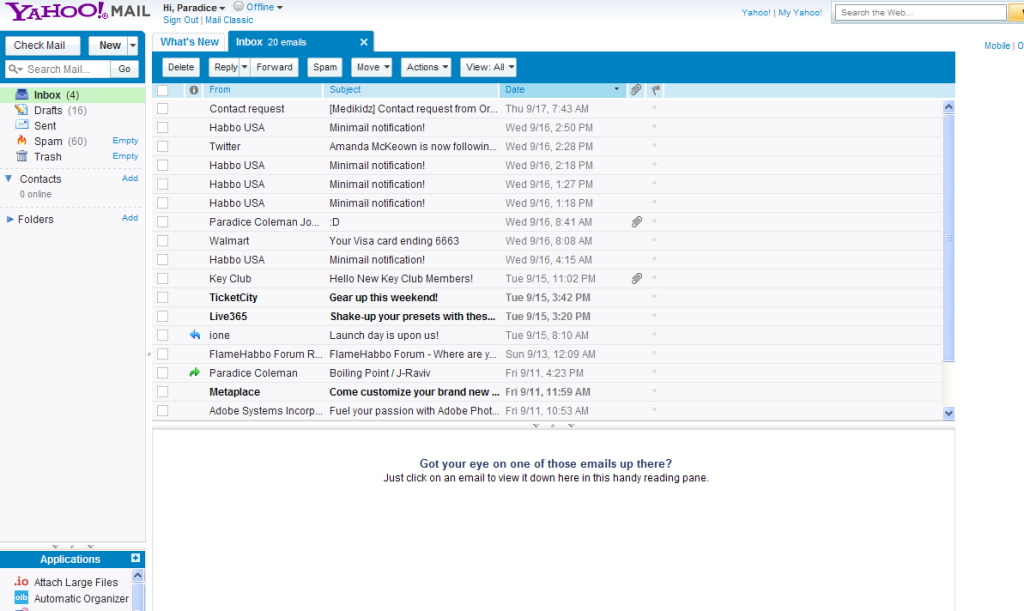Expand the Folders tree section
Image resolution: width=1024 pixels, height=611 pixels.
11,219
